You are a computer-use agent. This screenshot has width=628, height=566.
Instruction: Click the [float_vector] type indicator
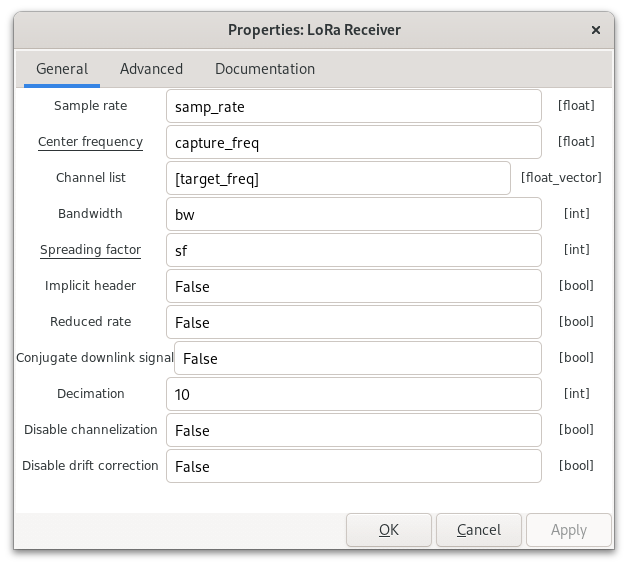point(561,177)
